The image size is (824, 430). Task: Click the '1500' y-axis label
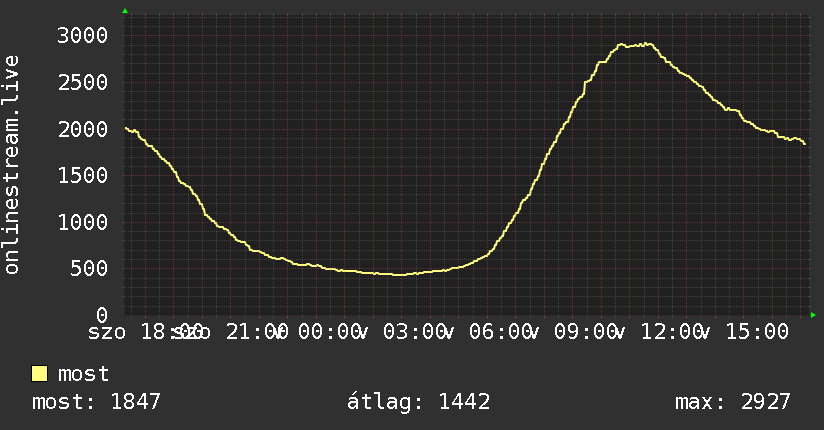[x=83, y=176]
